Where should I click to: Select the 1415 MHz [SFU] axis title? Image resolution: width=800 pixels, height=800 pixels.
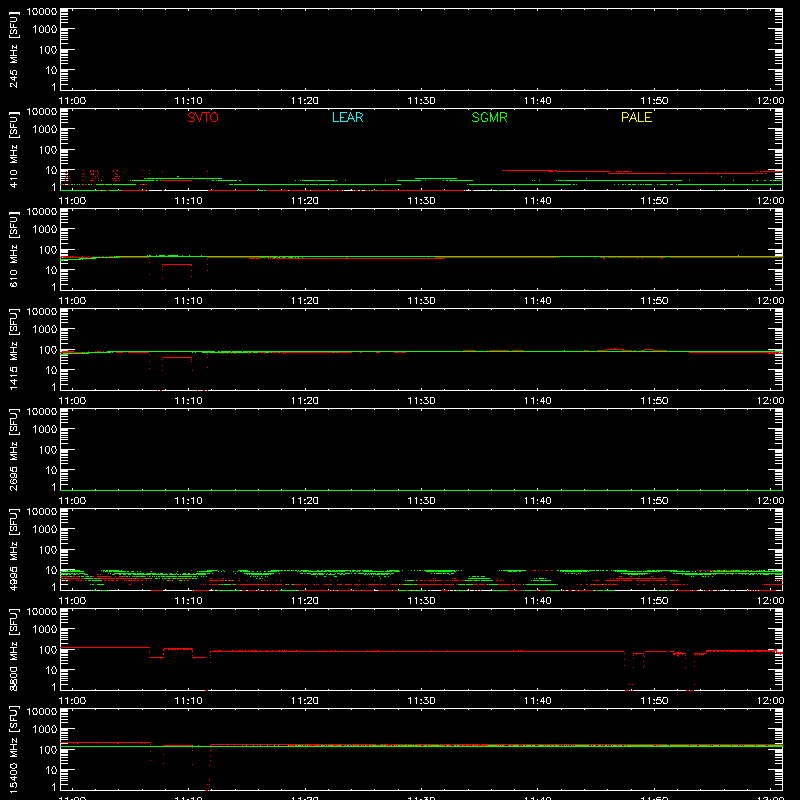[14, 349]
